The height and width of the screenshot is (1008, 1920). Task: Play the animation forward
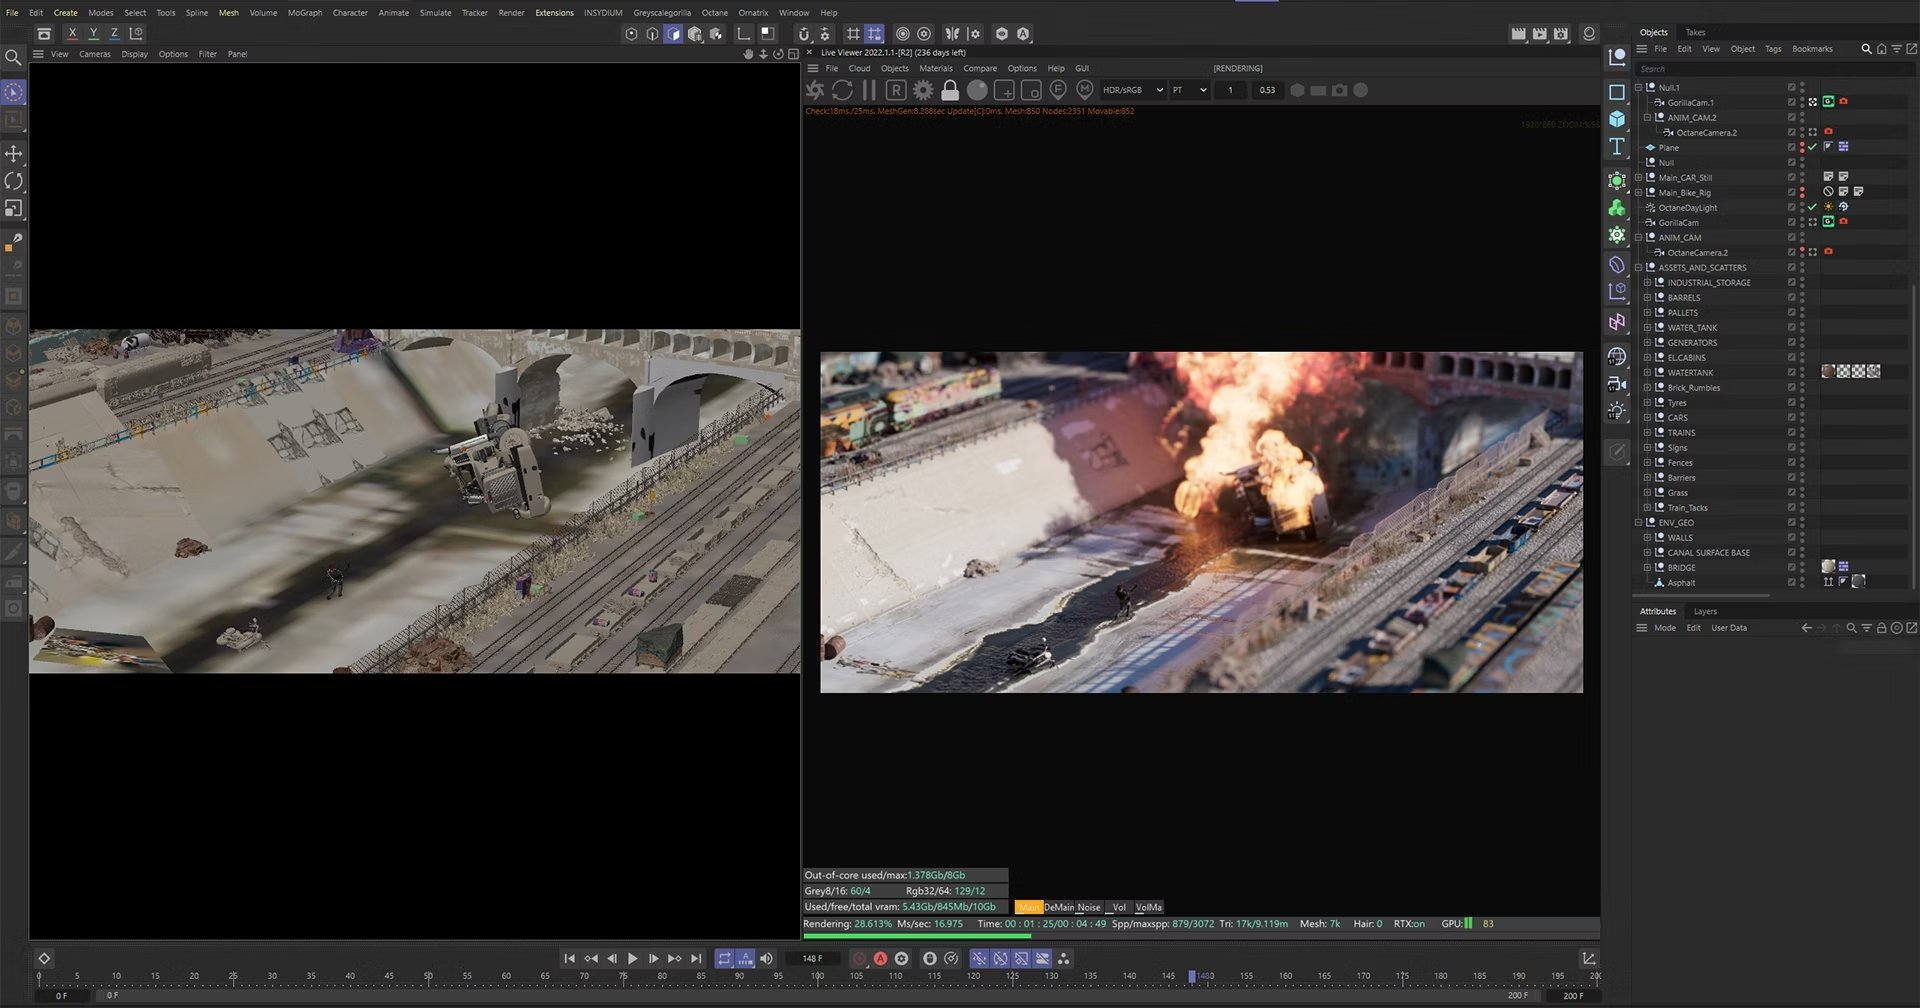coord(632,958)
